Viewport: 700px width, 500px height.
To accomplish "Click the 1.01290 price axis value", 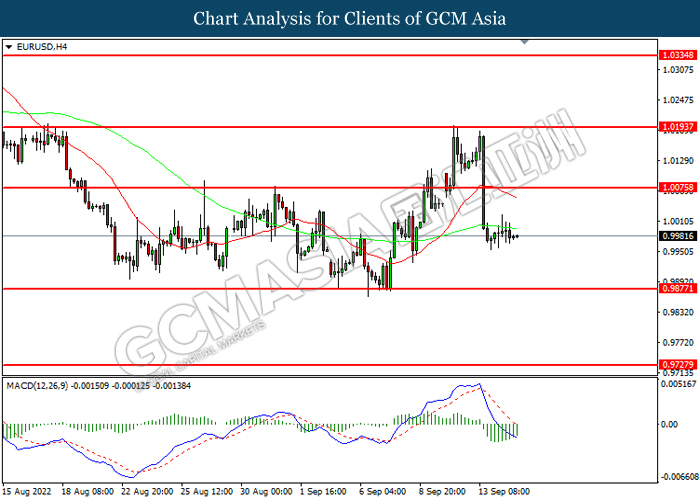I will point(679,161).
